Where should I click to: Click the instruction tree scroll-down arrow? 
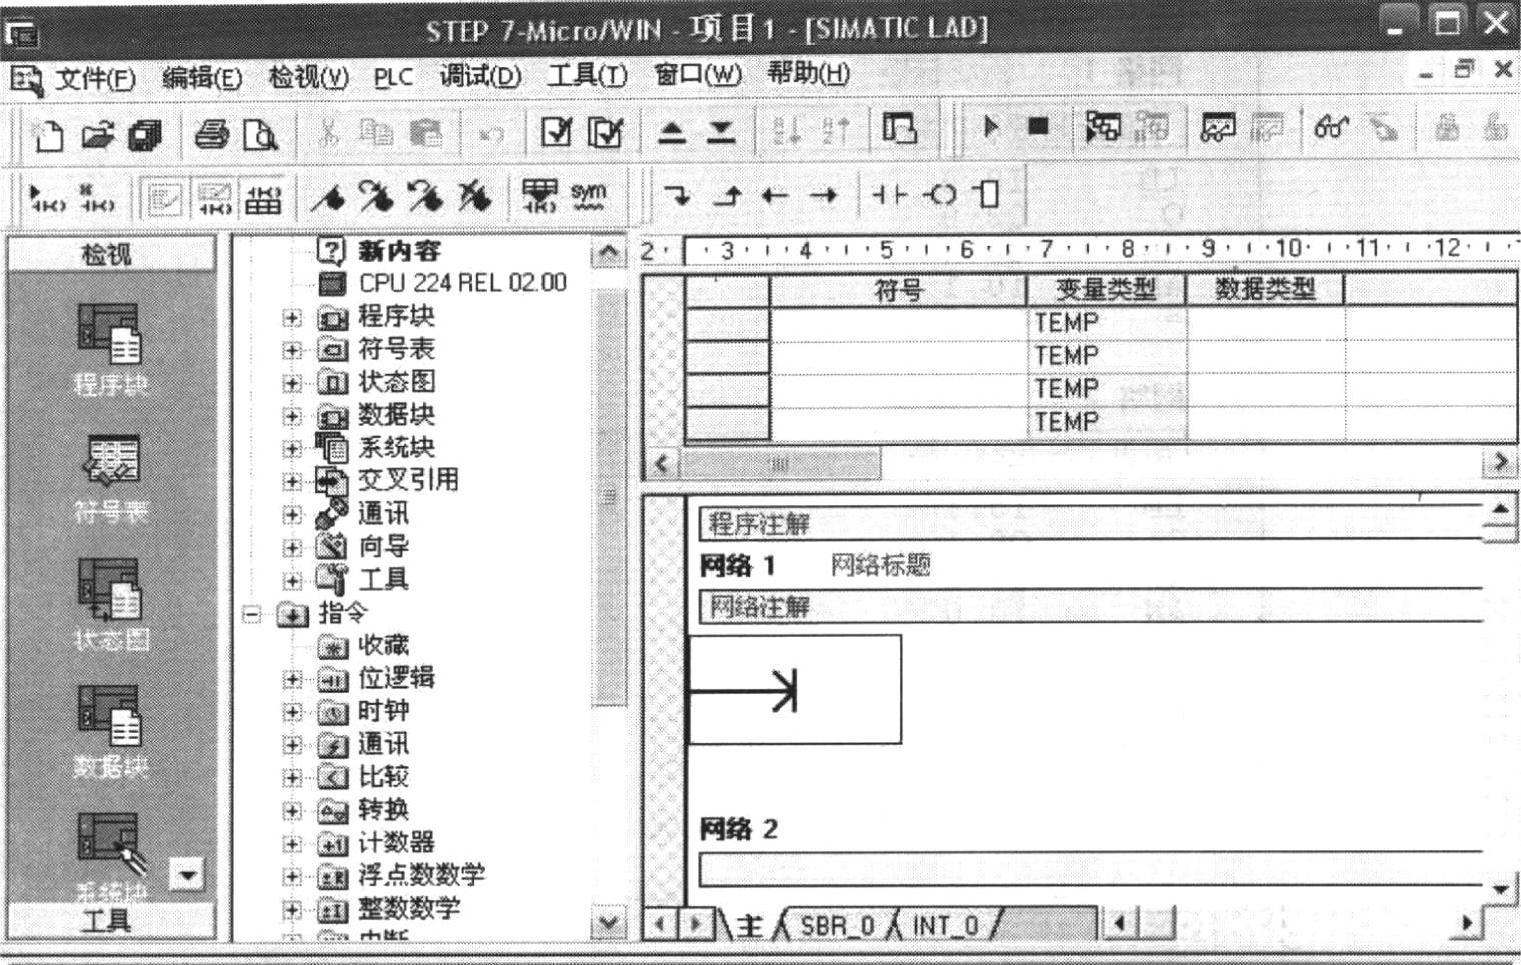point(608,922)
